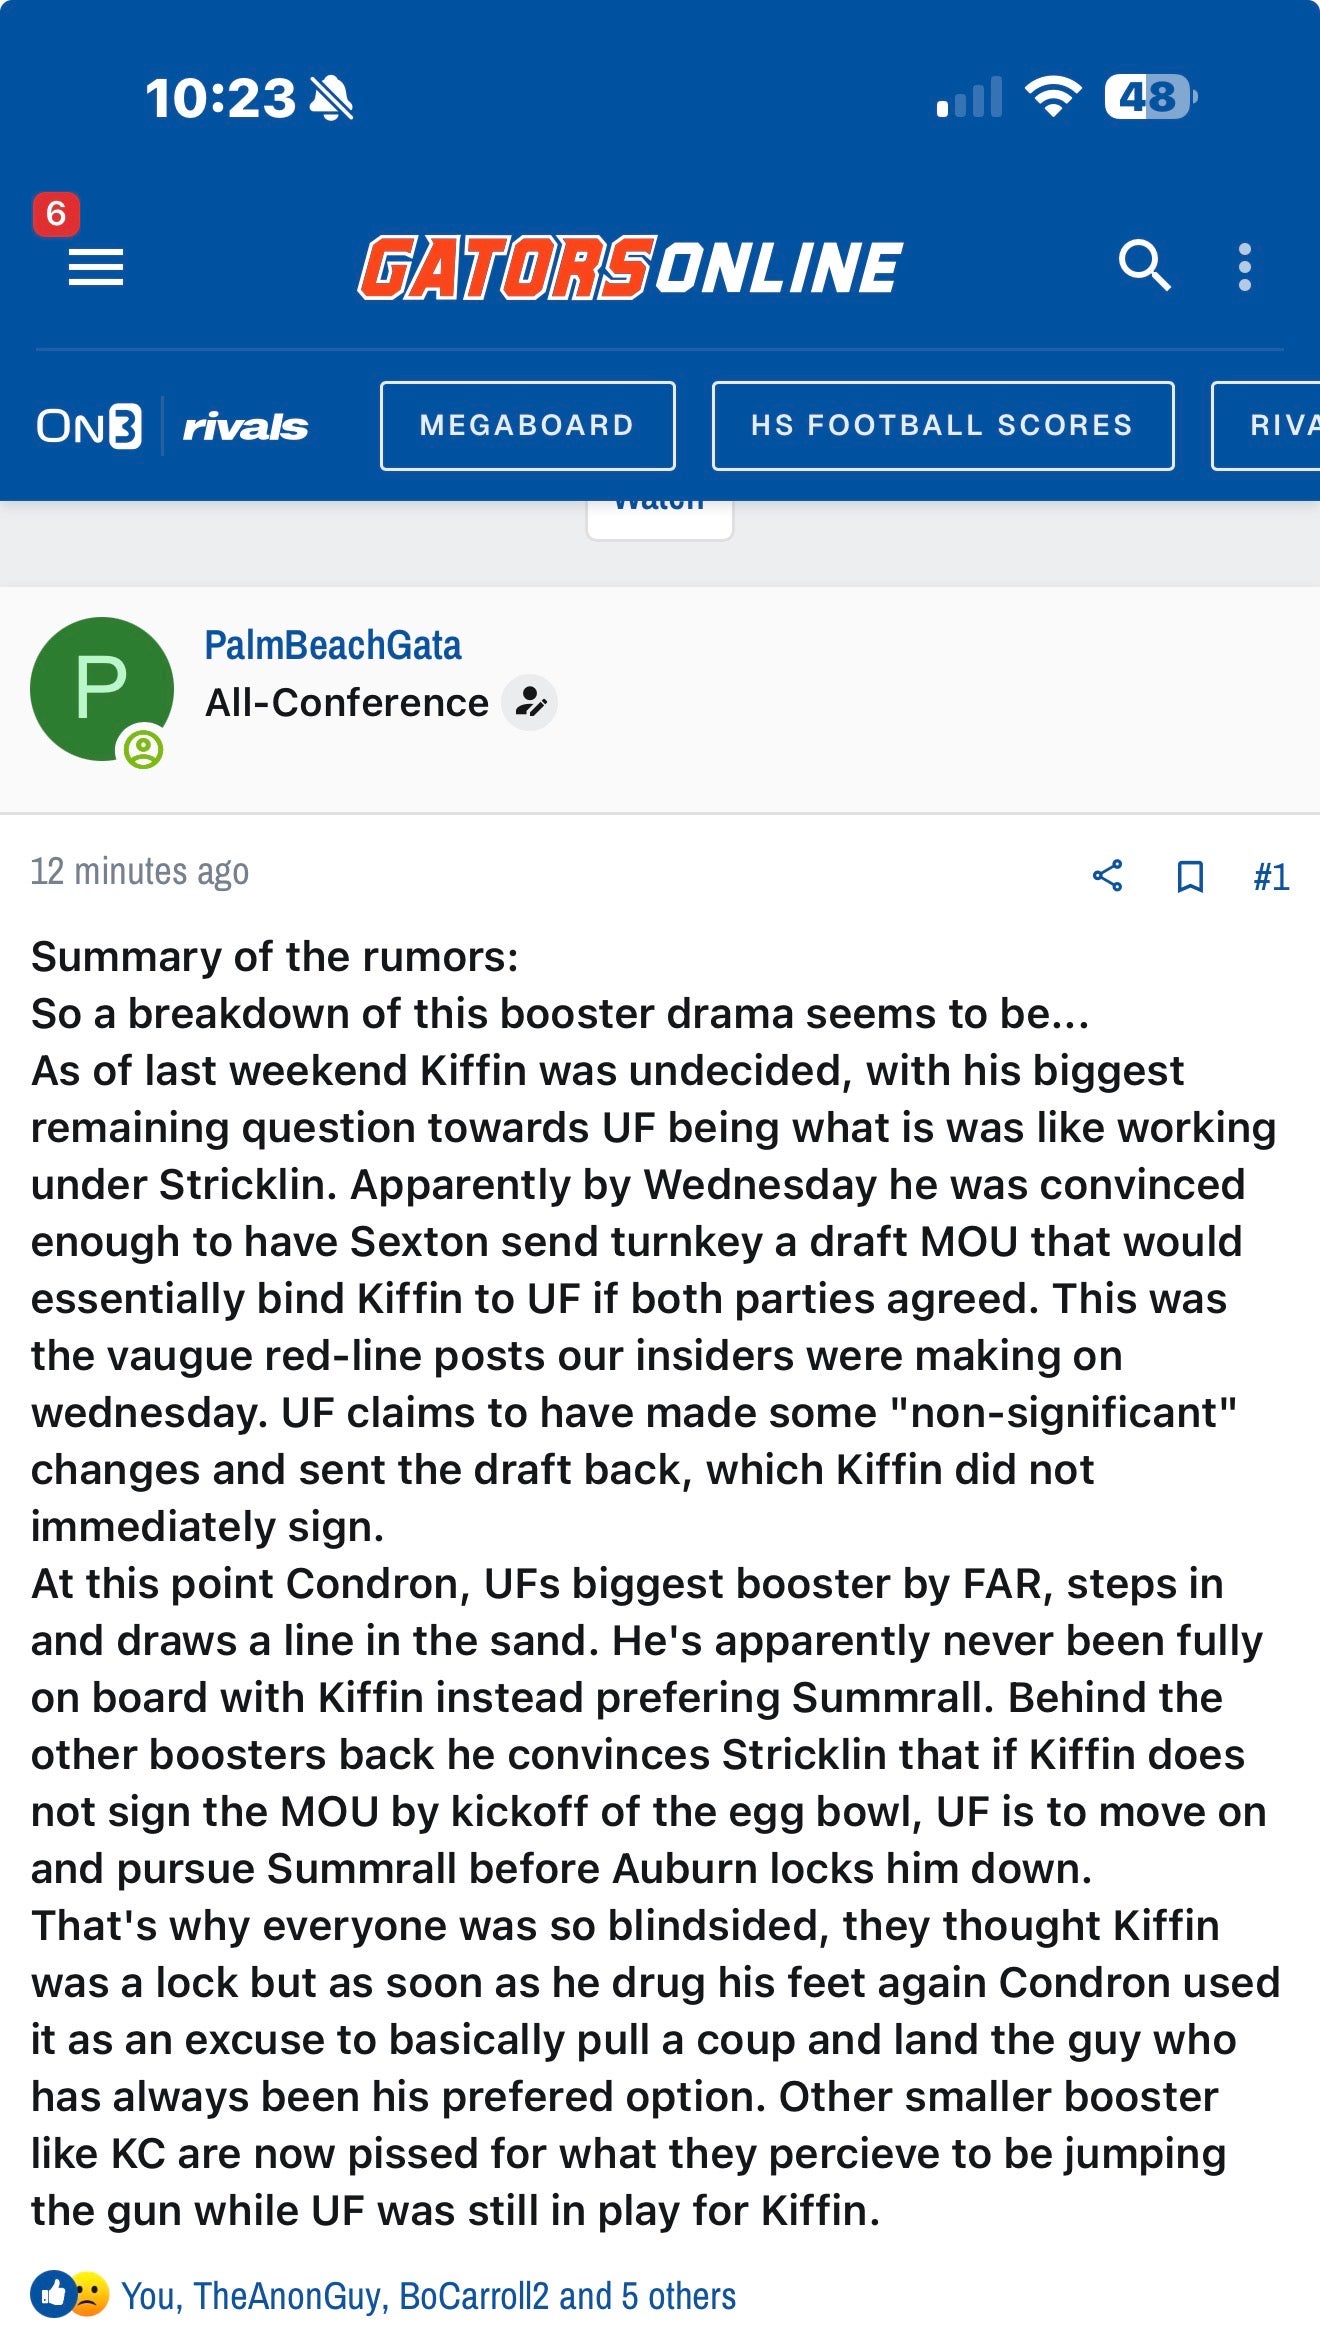Tap the thread starter badge icon
This screenshot has width=1320, height=2345.
pyautogui.click(x=529, y=703)
